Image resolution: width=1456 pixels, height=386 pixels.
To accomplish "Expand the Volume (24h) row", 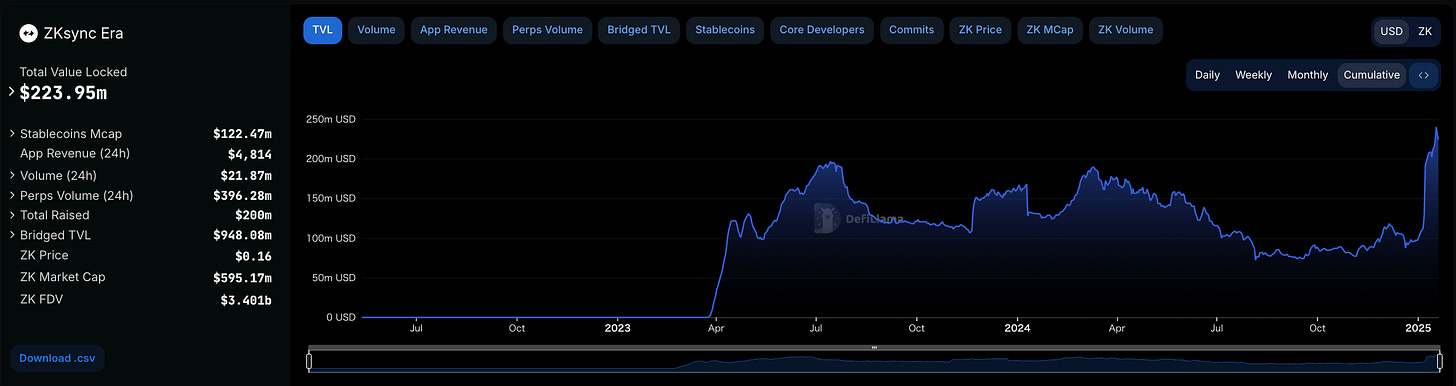I will (12, 175).
